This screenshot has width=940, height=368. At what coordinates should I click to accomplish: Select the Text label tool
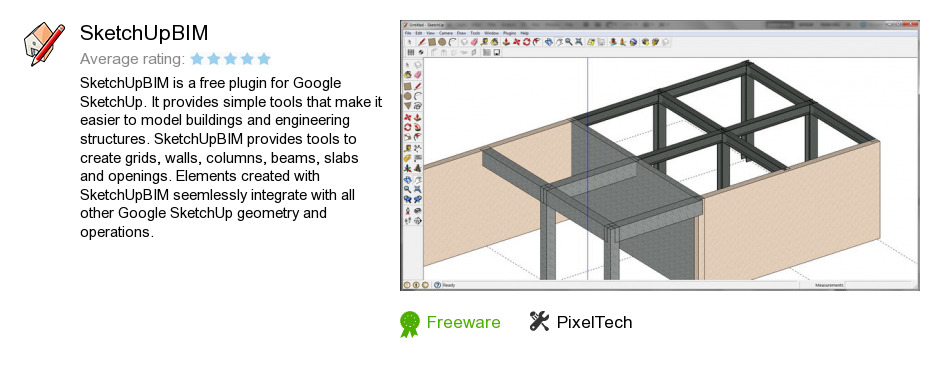(x=418, y=158)
